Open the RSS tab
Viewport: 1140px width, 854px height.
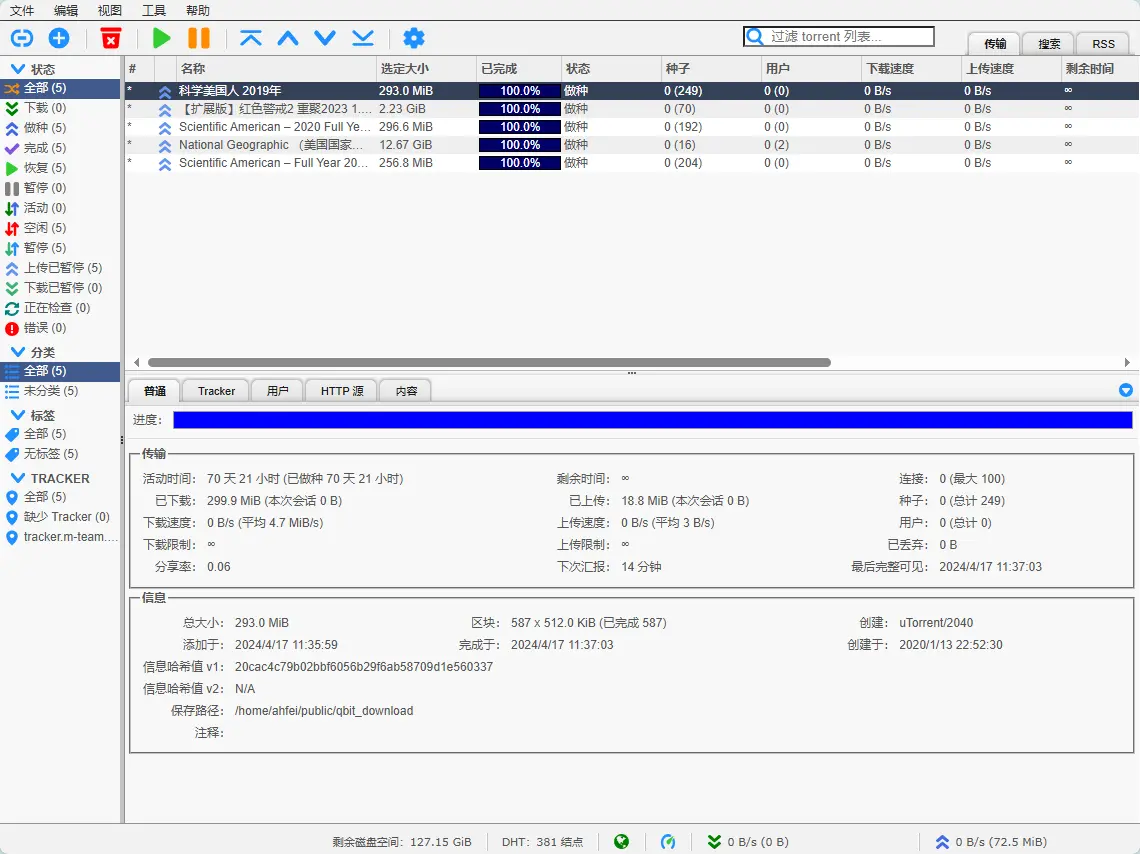pyautogui.click(x=1103, y=44)
